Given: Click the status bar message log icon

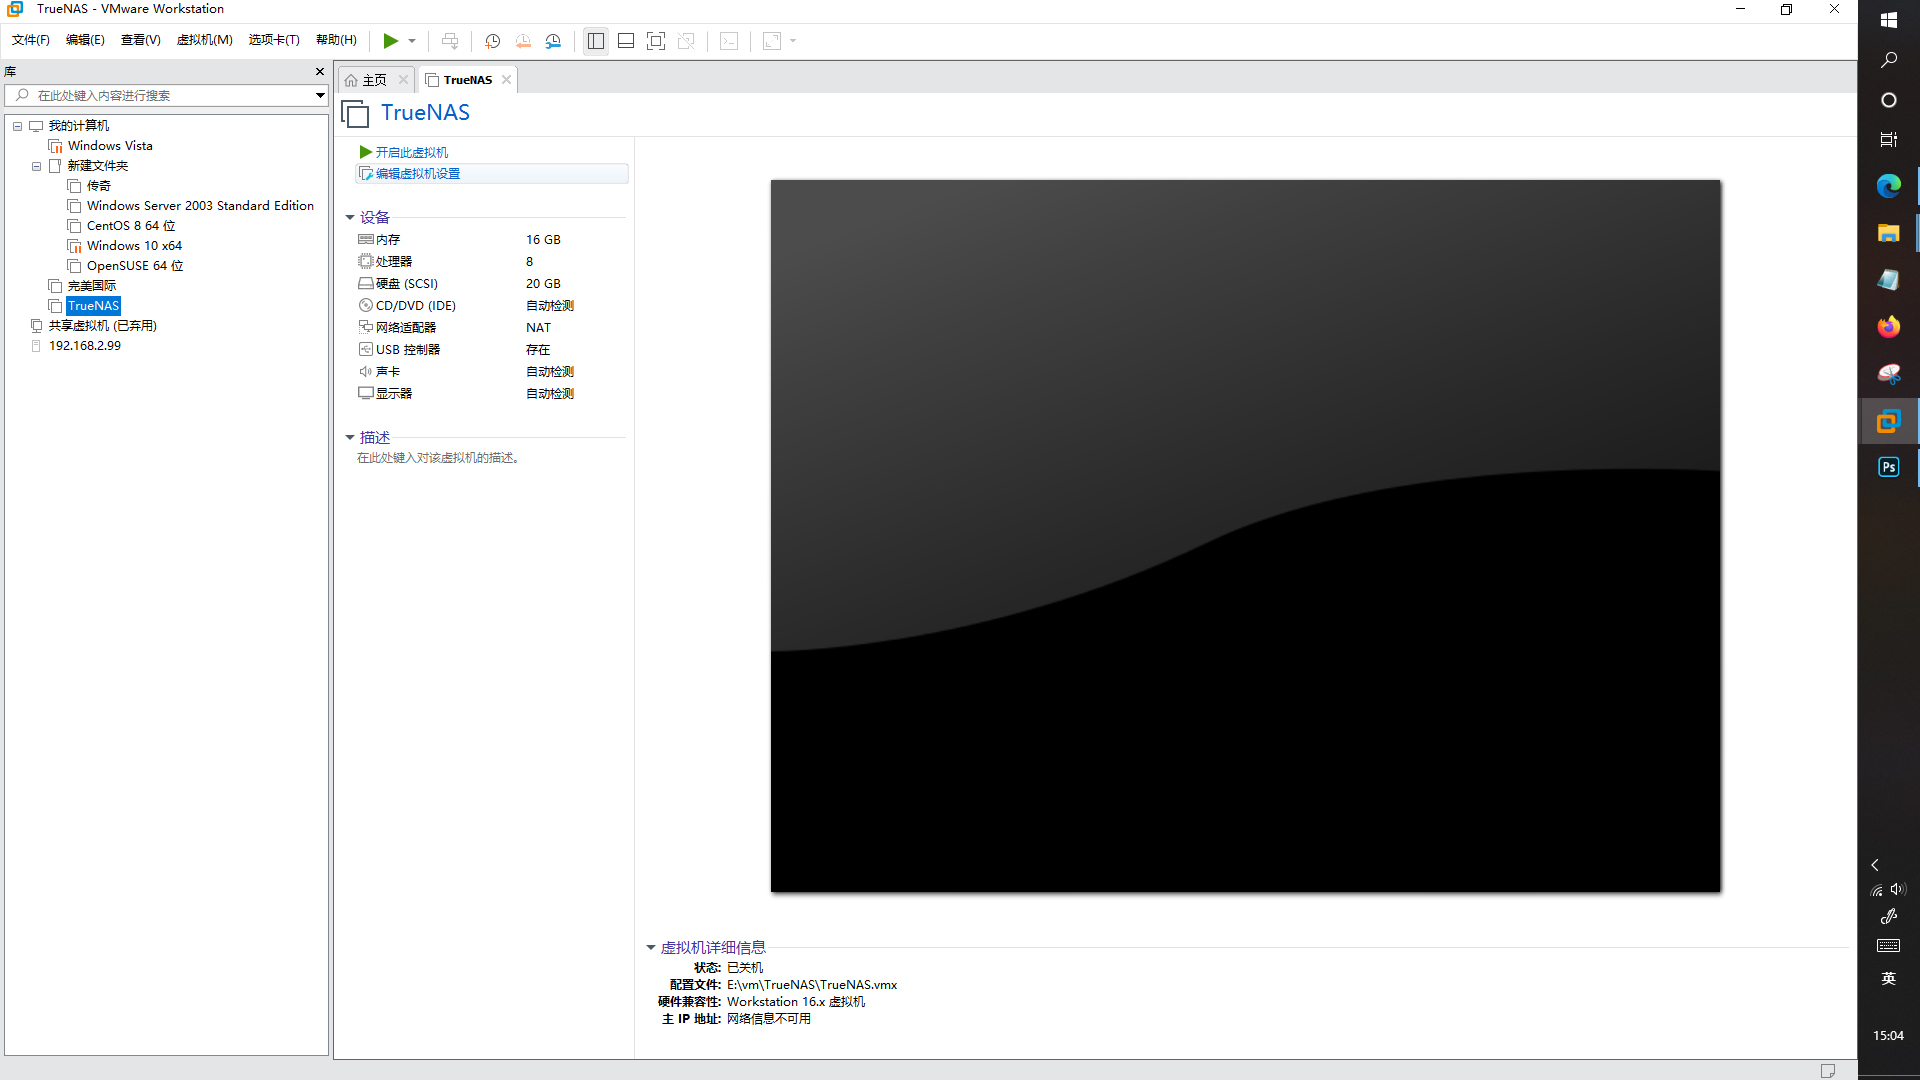Looking at the screenshot, I should (x=1828, y=1070).
